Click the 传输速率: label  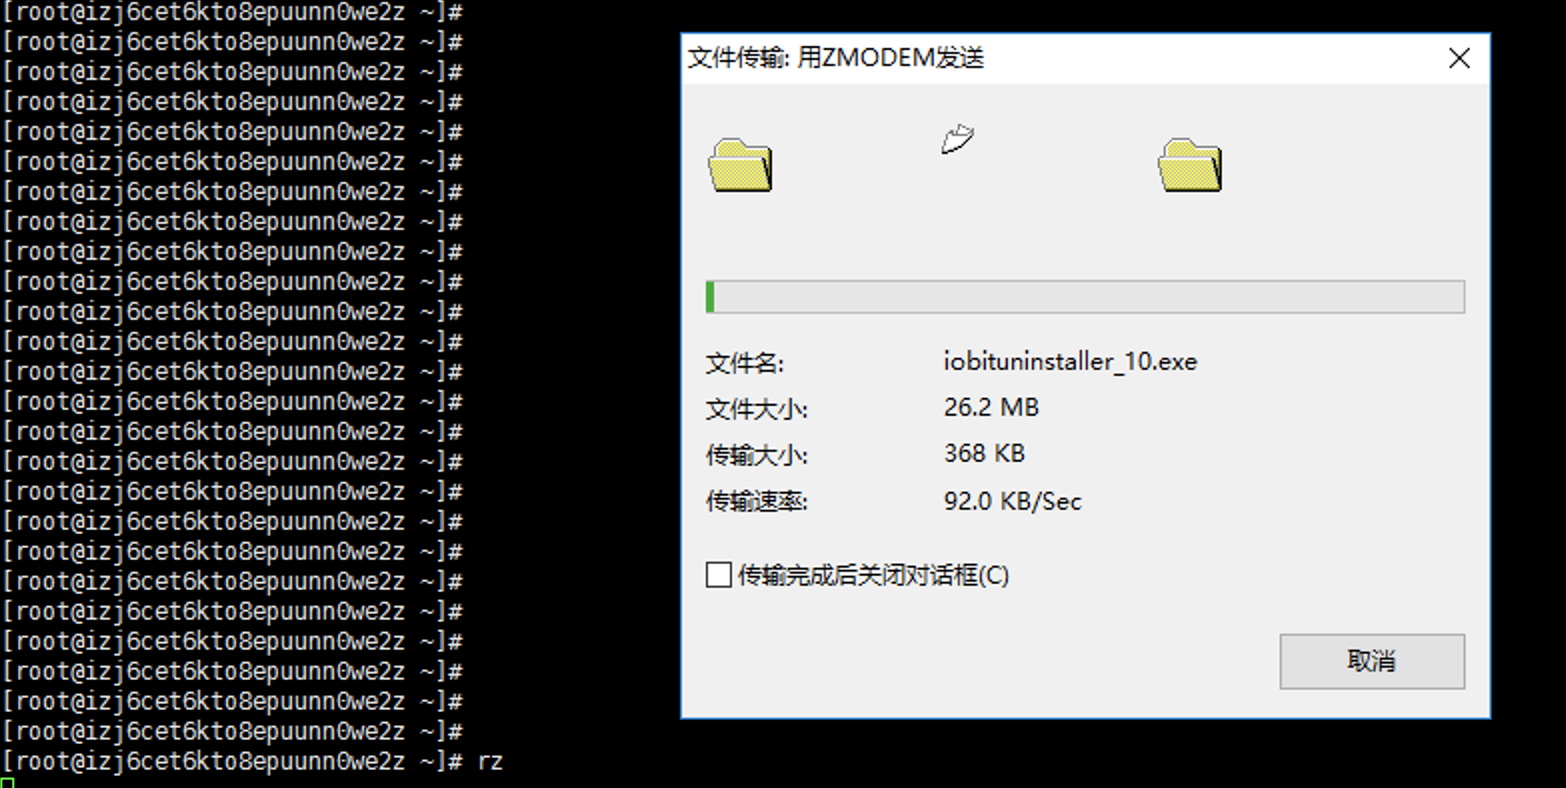tap(756, 501)
